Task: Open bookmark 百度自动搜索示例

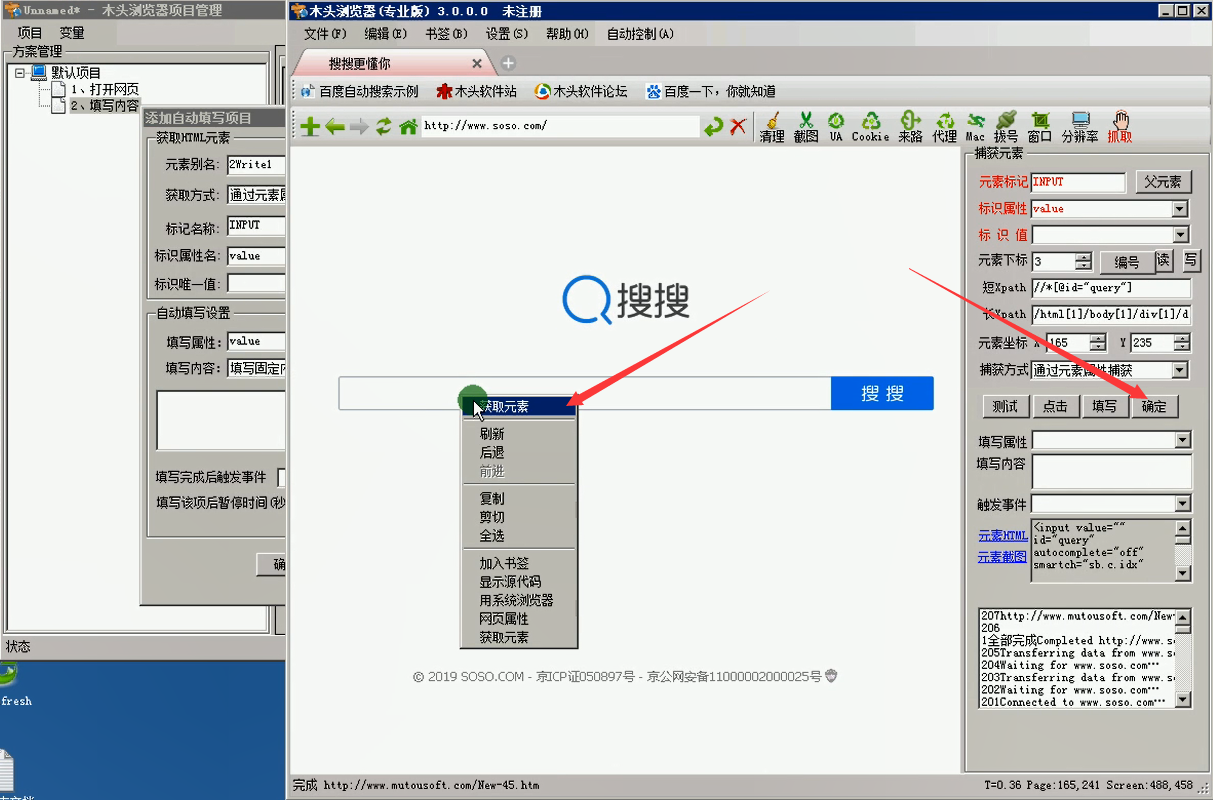Action: click(x=359, y=91)
